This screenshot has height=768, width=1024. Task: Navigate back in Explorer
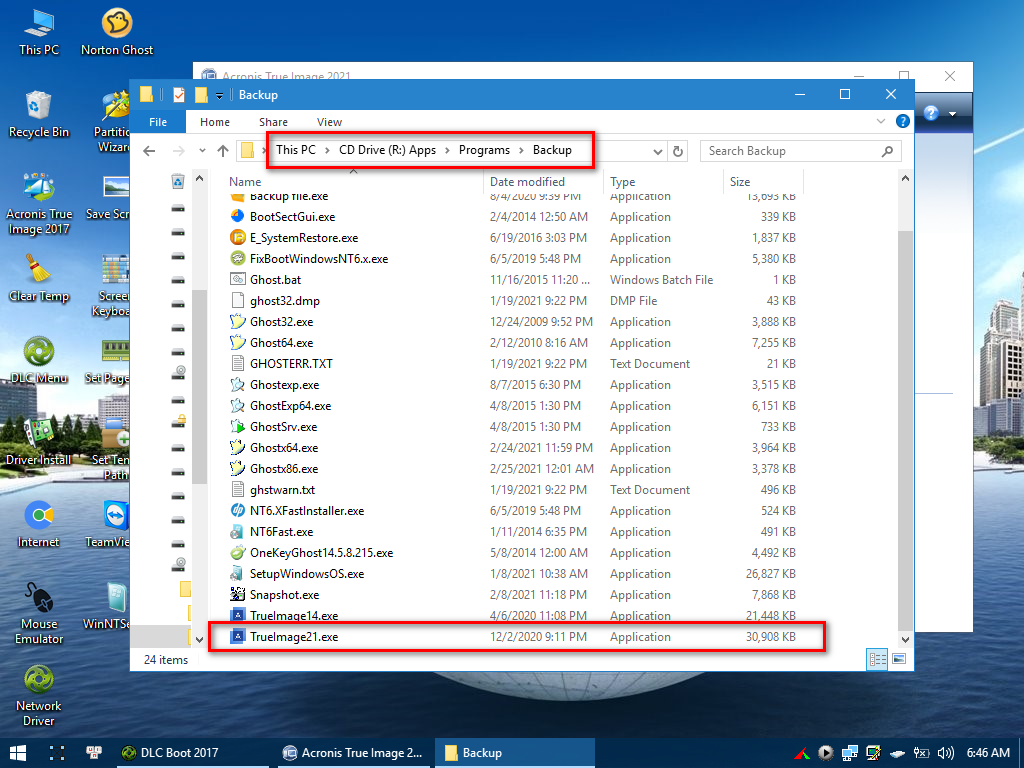(x=150, y=152)
